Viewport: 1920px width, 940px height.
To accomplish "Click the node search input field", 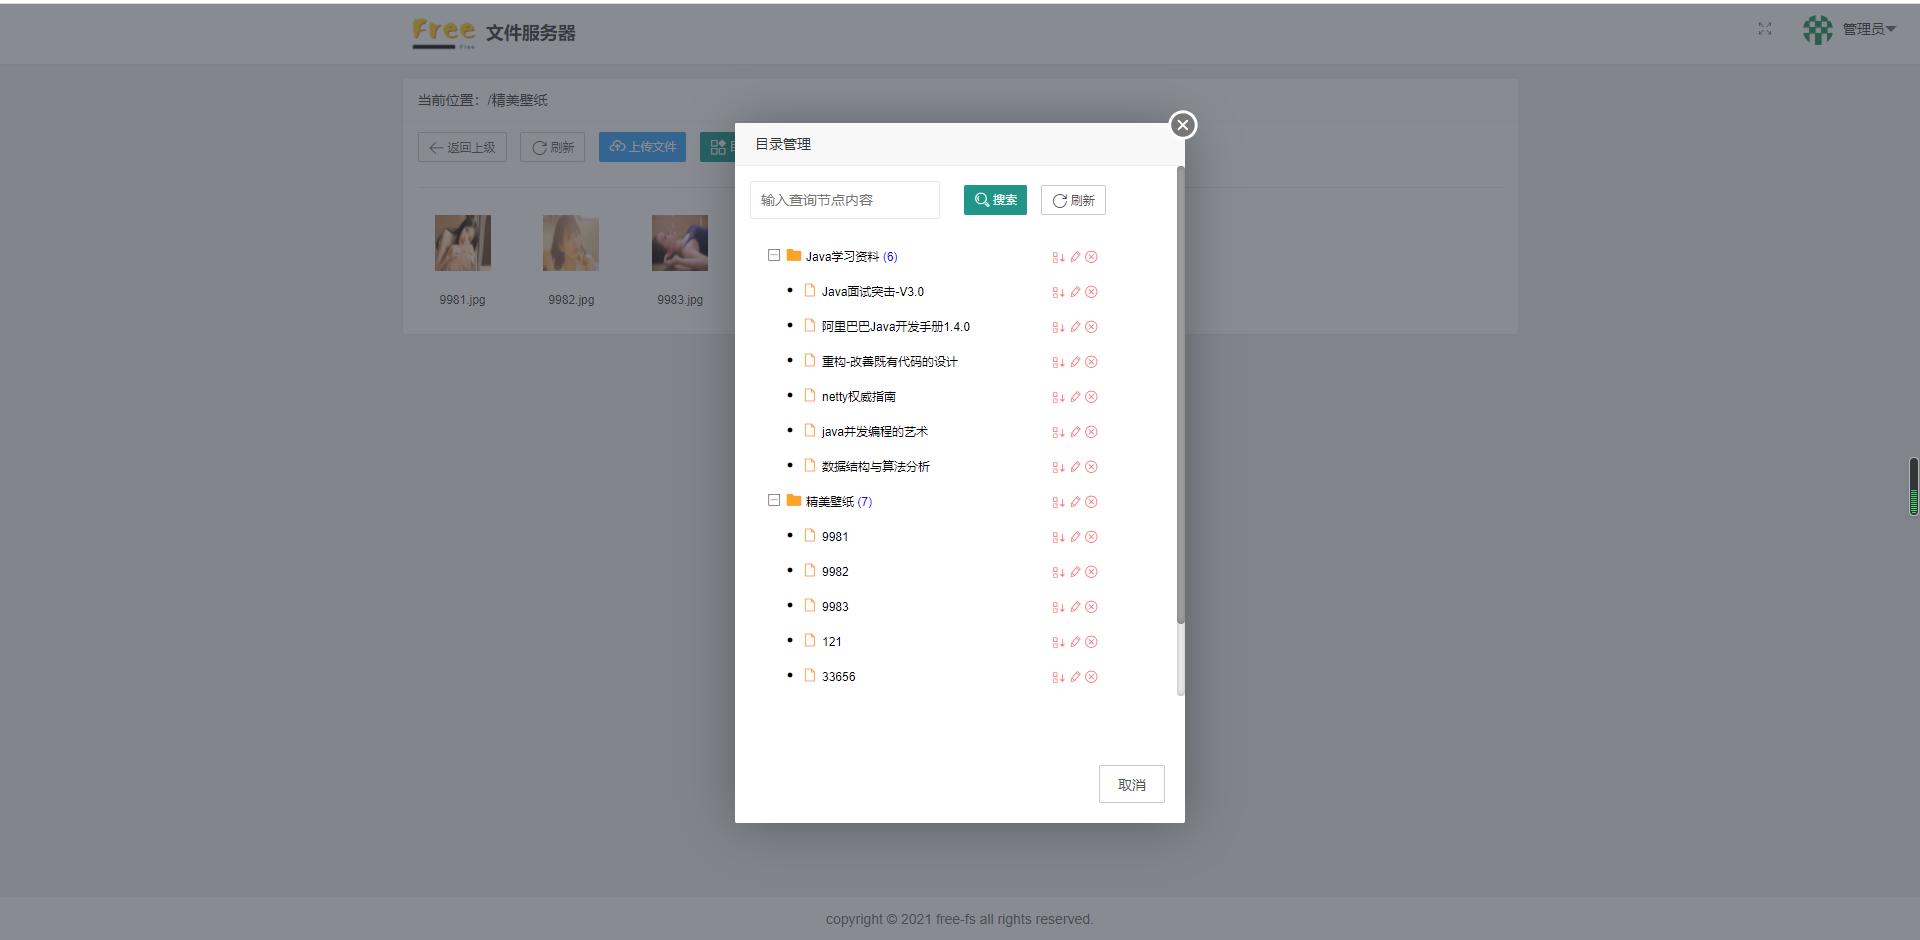I will [843, 200].
